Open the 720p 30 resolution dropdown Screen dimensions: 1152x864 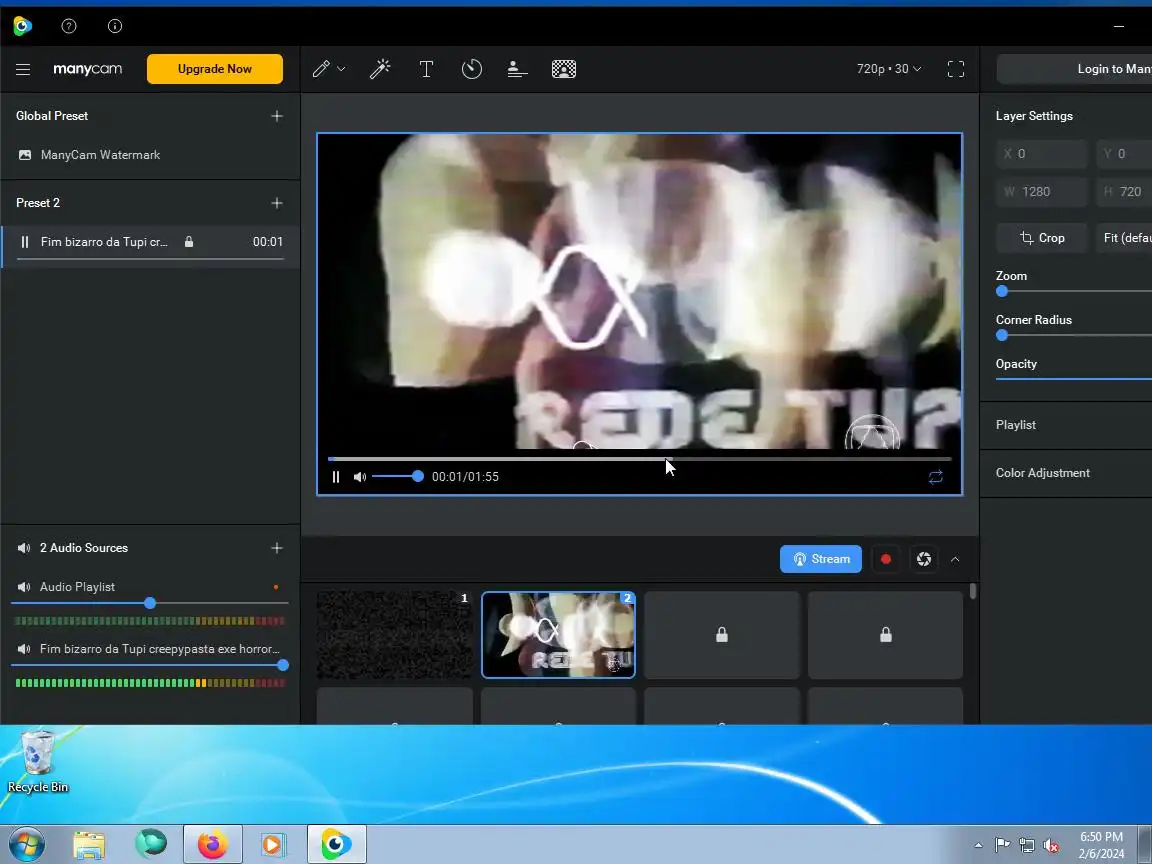point(888,69)
